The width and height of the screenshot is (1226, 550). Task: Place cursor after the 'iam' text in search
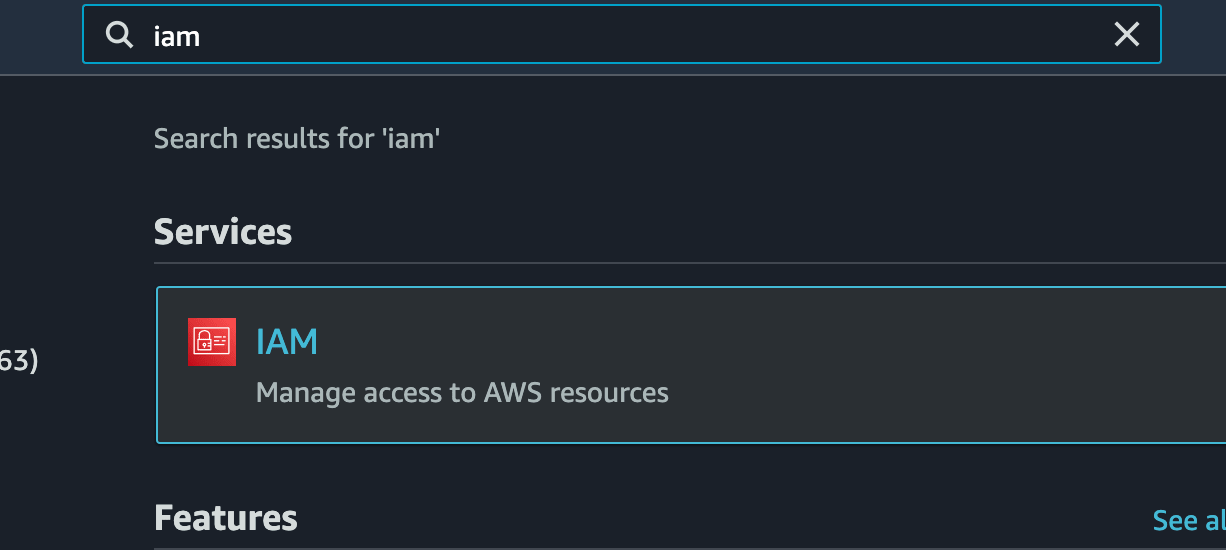(203, 36)
